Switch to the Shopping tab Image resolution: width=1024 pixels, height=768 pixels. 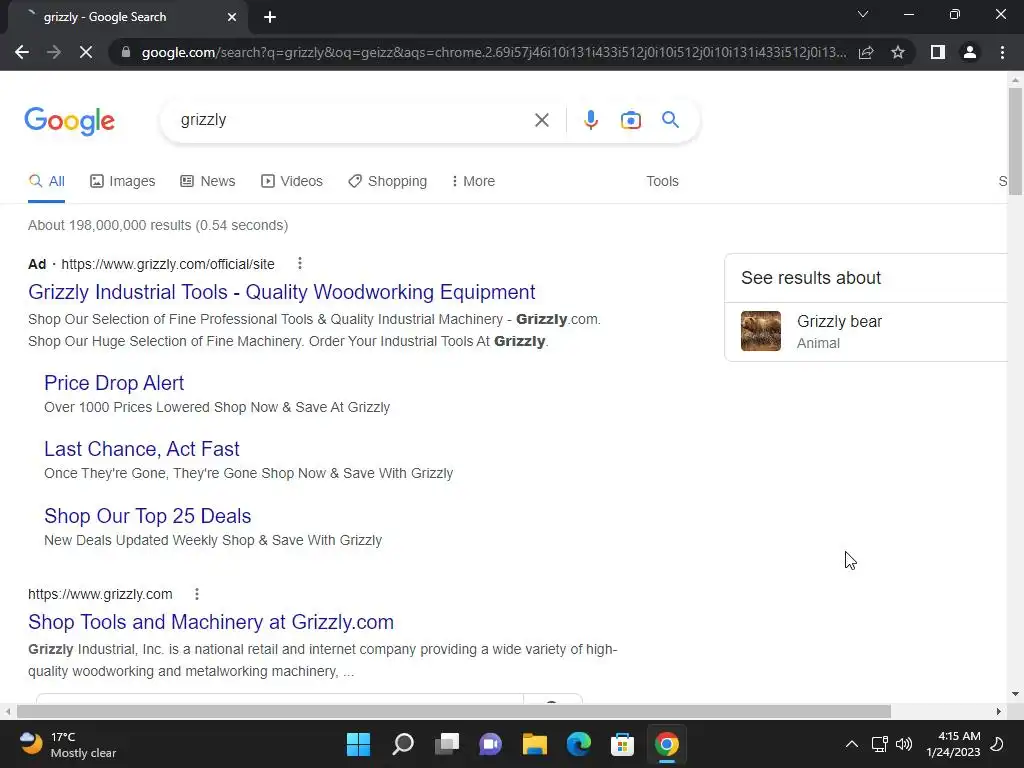pos(387,182)
